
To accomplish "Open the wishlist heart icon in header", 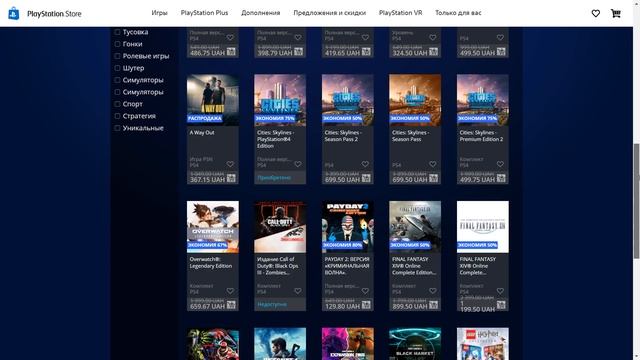I will click(596, 13).
